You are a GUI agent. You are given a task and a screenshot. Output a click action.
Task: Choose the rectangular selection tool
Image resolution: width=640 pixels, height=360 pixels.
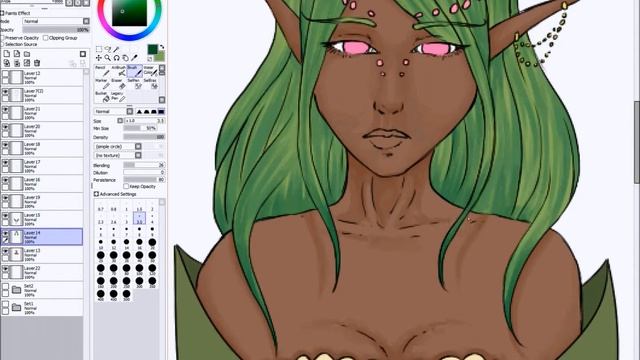(x=99, y=49)
